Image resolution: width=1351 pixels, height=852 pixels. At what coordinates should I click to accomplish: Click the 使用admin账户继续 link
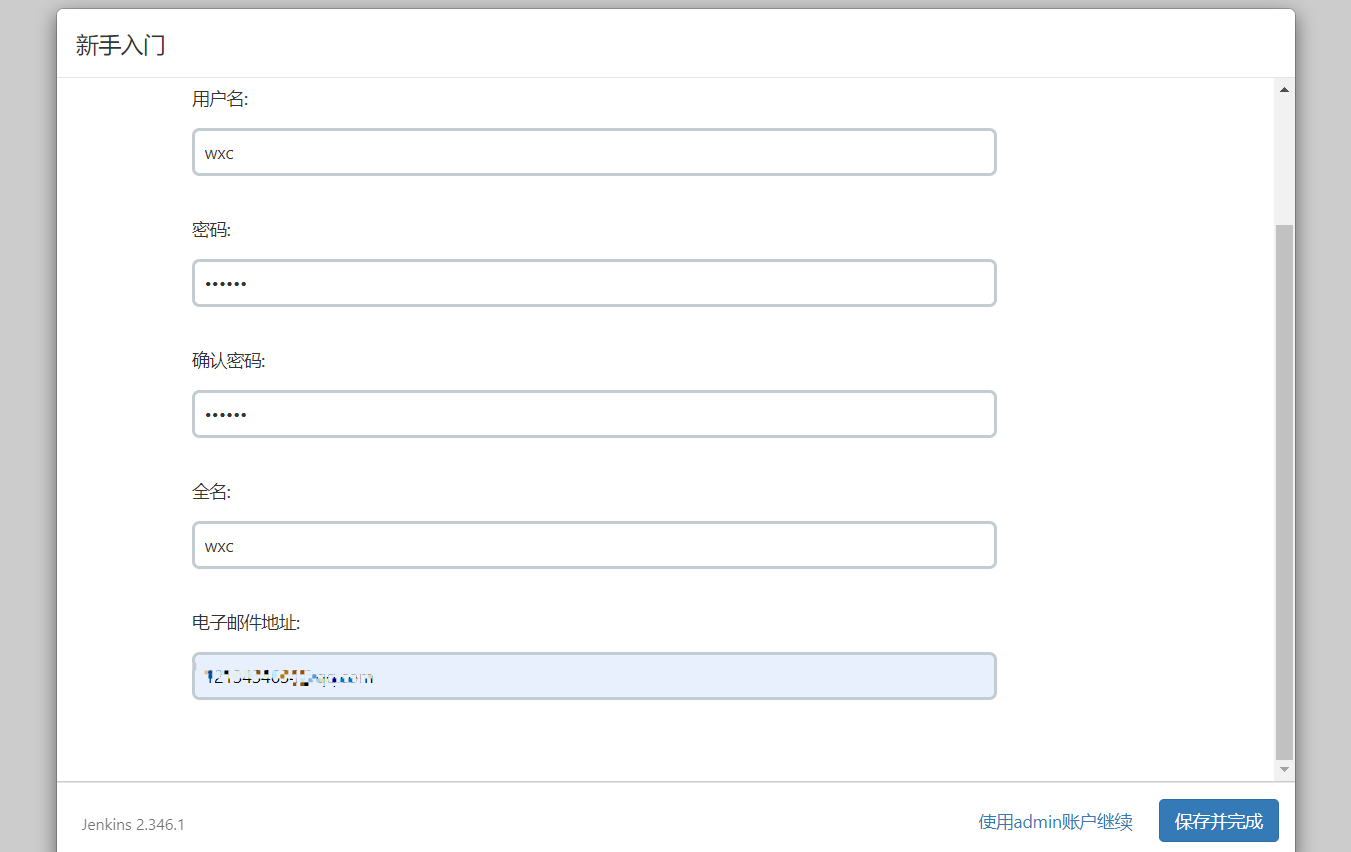tap(1055, 822)
